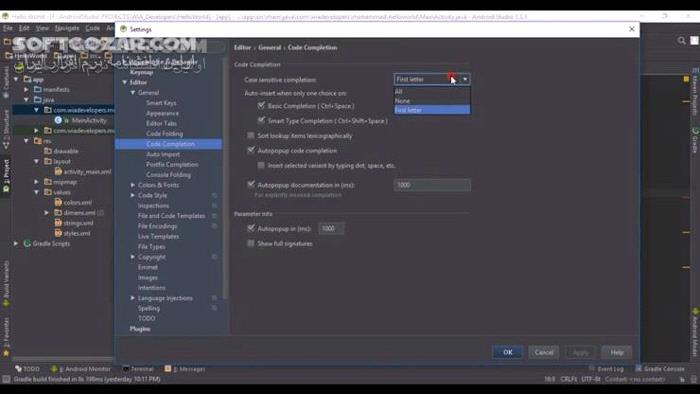Viewport: 700px width, 394px height.
Task: Expand Copyright settings node
Action: point(133,257)
